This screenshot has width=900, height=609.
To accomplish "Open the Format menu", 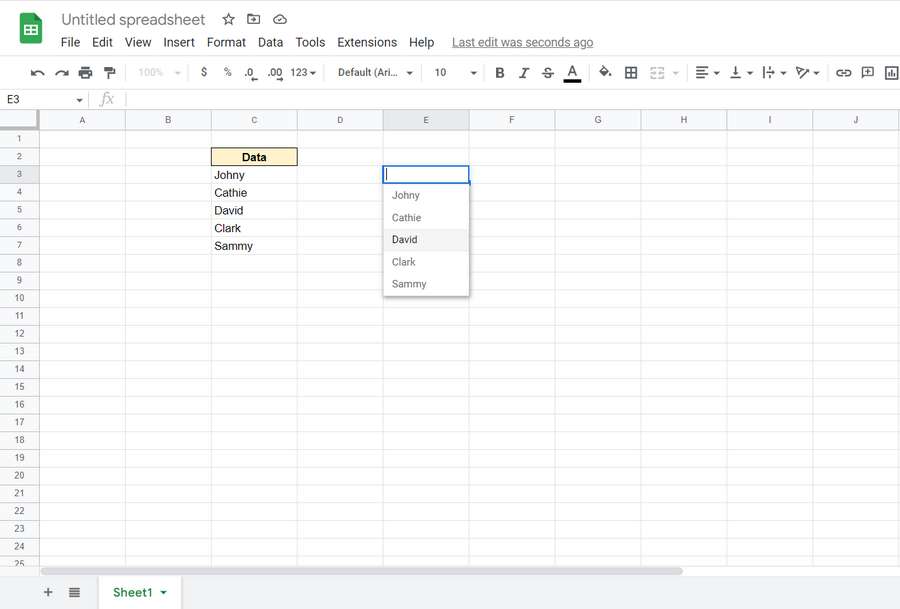I will [226, 42].
